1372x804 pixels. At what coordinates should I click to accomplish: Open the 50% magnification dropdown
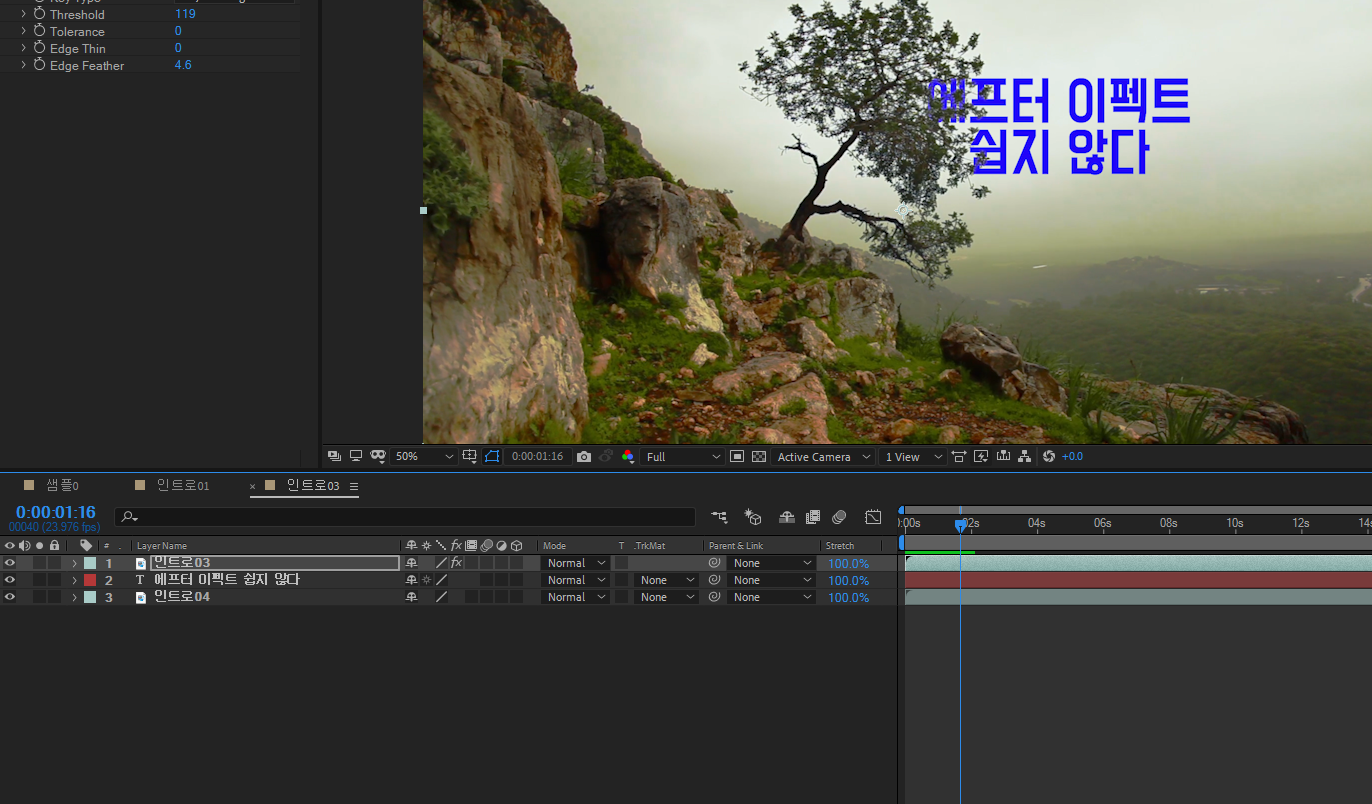click(x=424, y=456)
